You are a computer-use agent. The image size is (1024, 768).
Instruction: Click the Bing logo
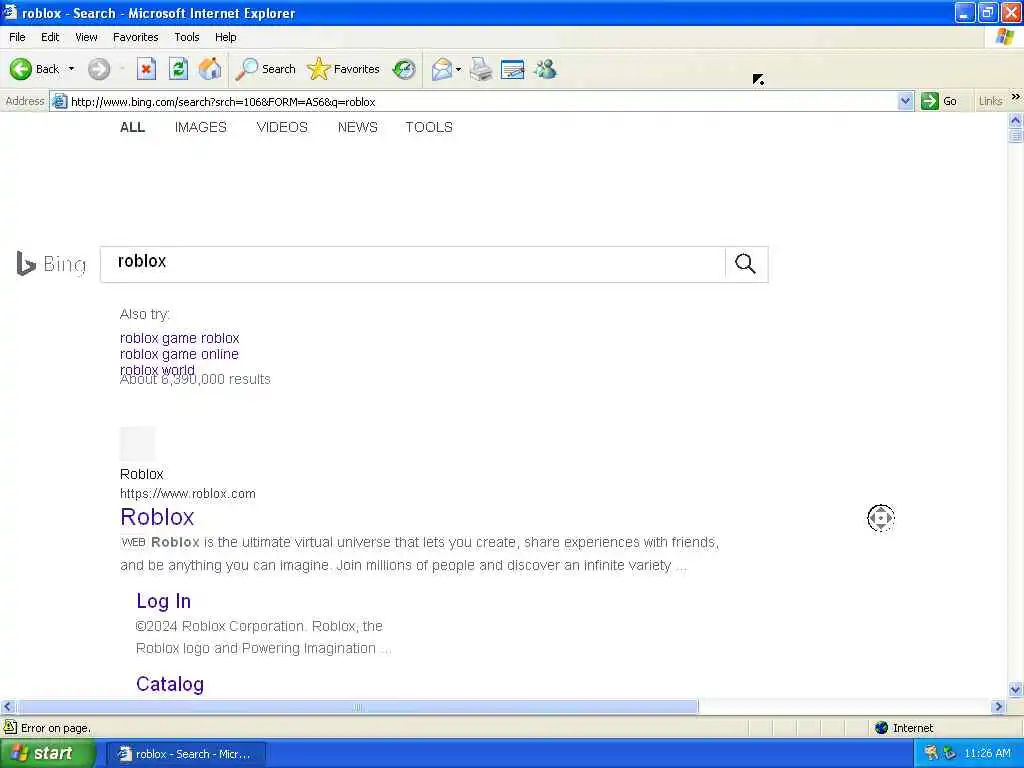click(51, 264)
